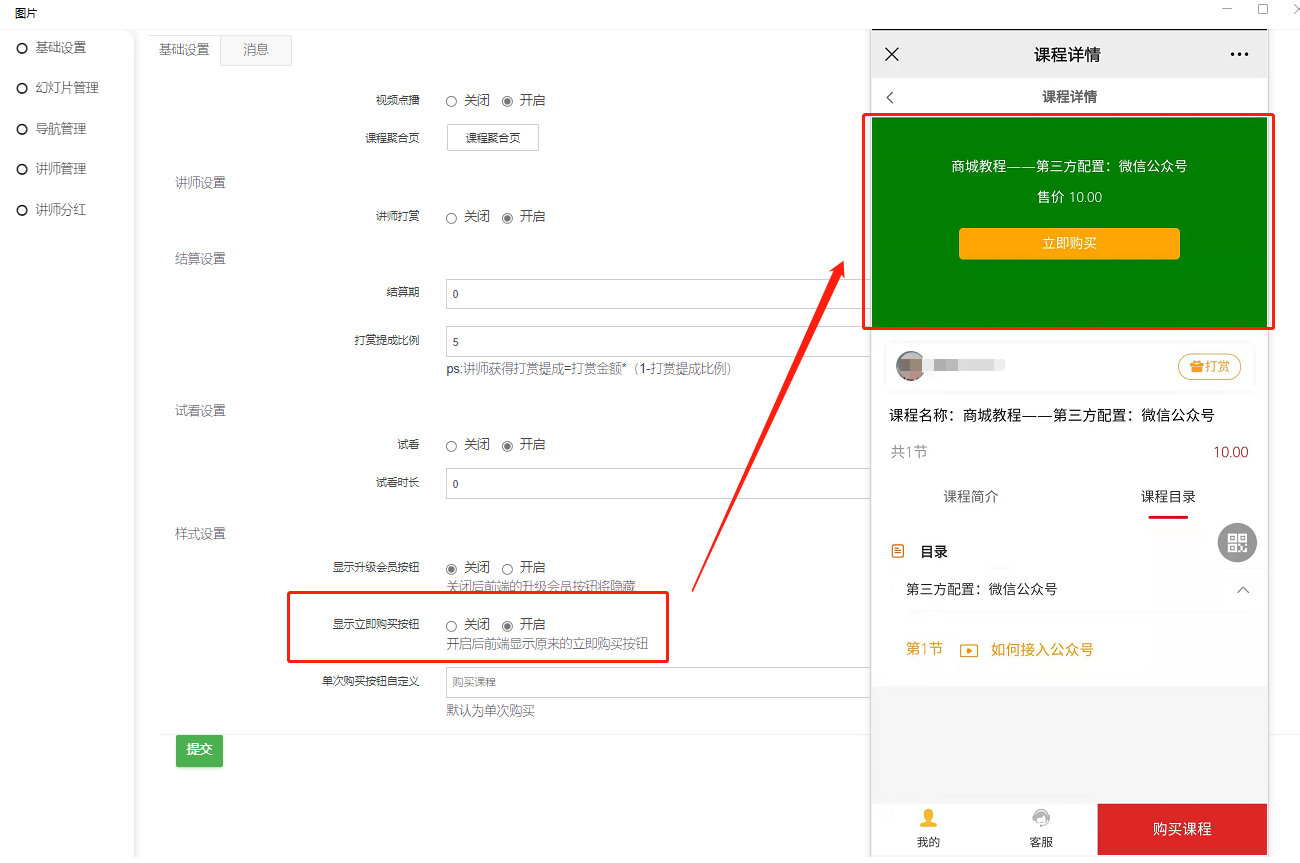This screenshot has height=863, width=1300.
Task: Close the course detail preview with X
Action: [892, 55]
